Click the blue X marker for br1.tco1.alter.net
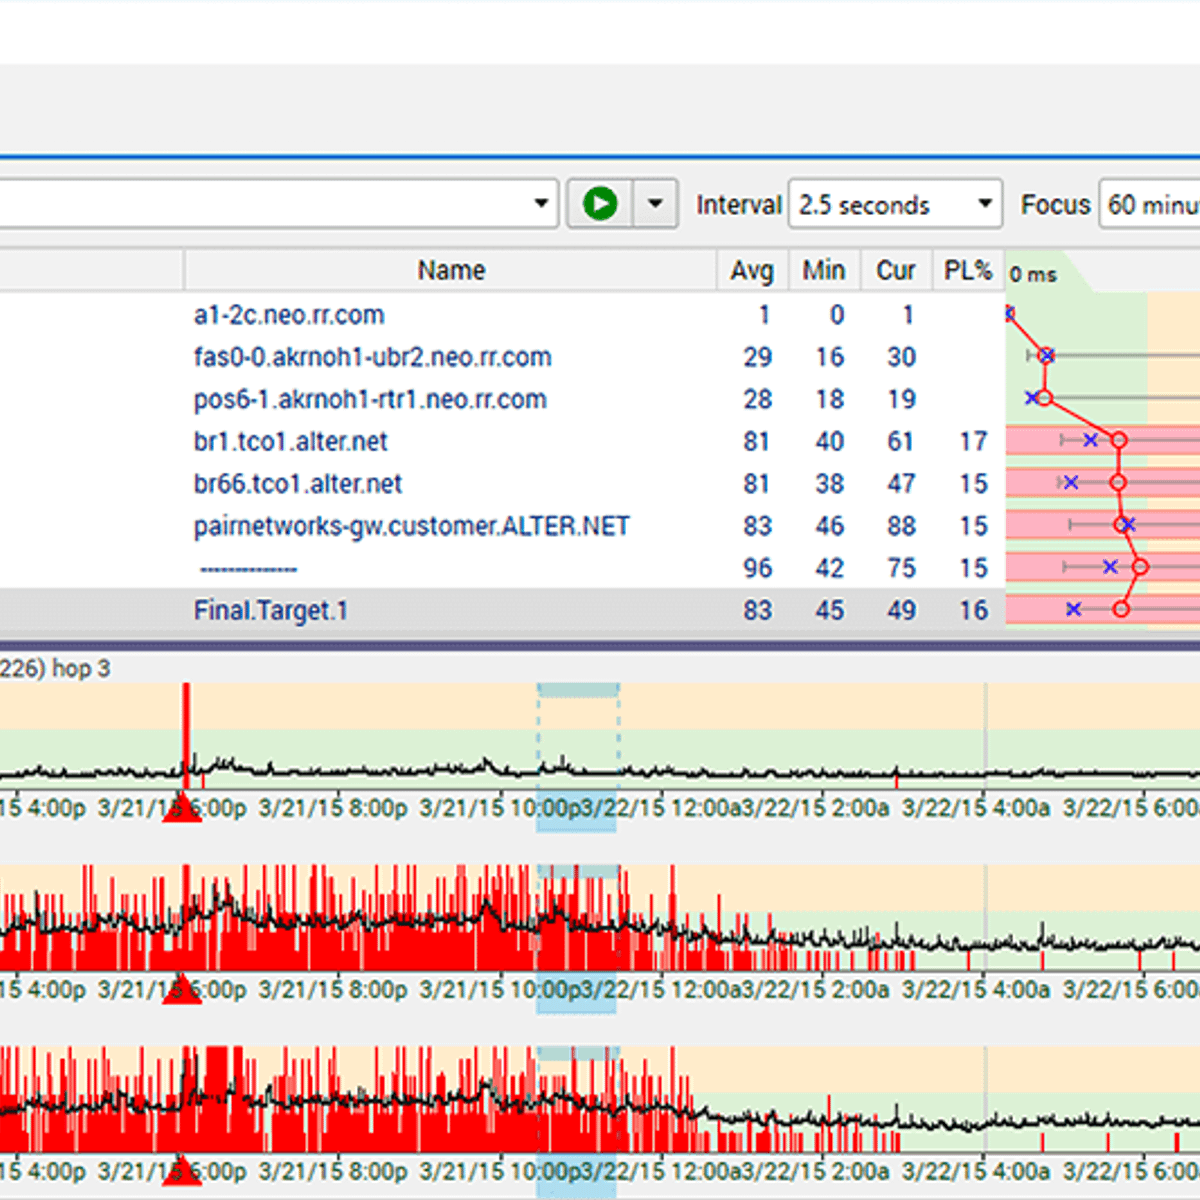The image size is (1200, 1200). pos(1091,440)
